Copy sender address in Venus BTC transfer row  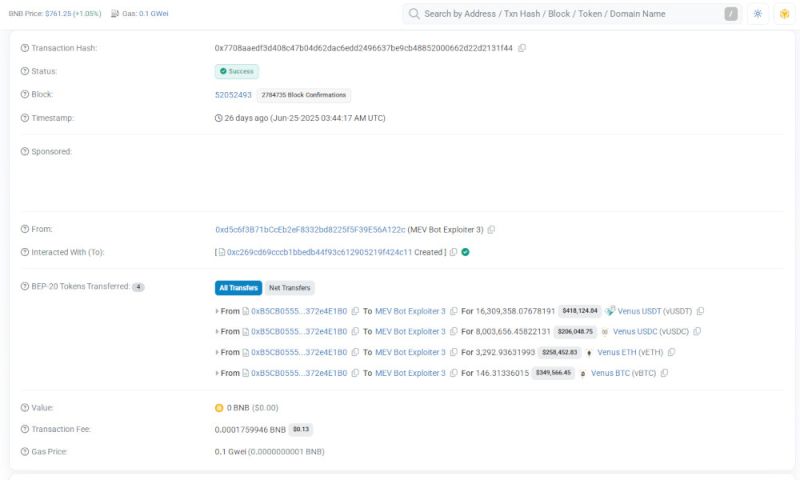click(355, 373)
